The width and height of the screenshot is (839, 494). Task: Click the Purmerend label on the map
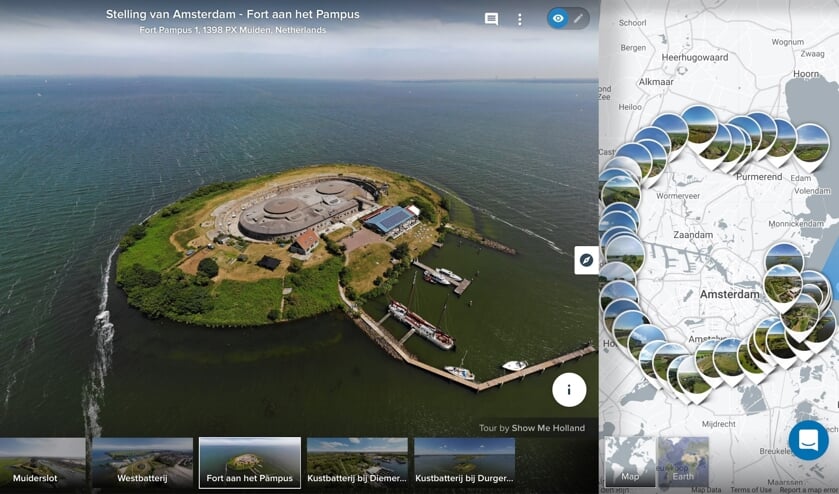pos(759,177)
